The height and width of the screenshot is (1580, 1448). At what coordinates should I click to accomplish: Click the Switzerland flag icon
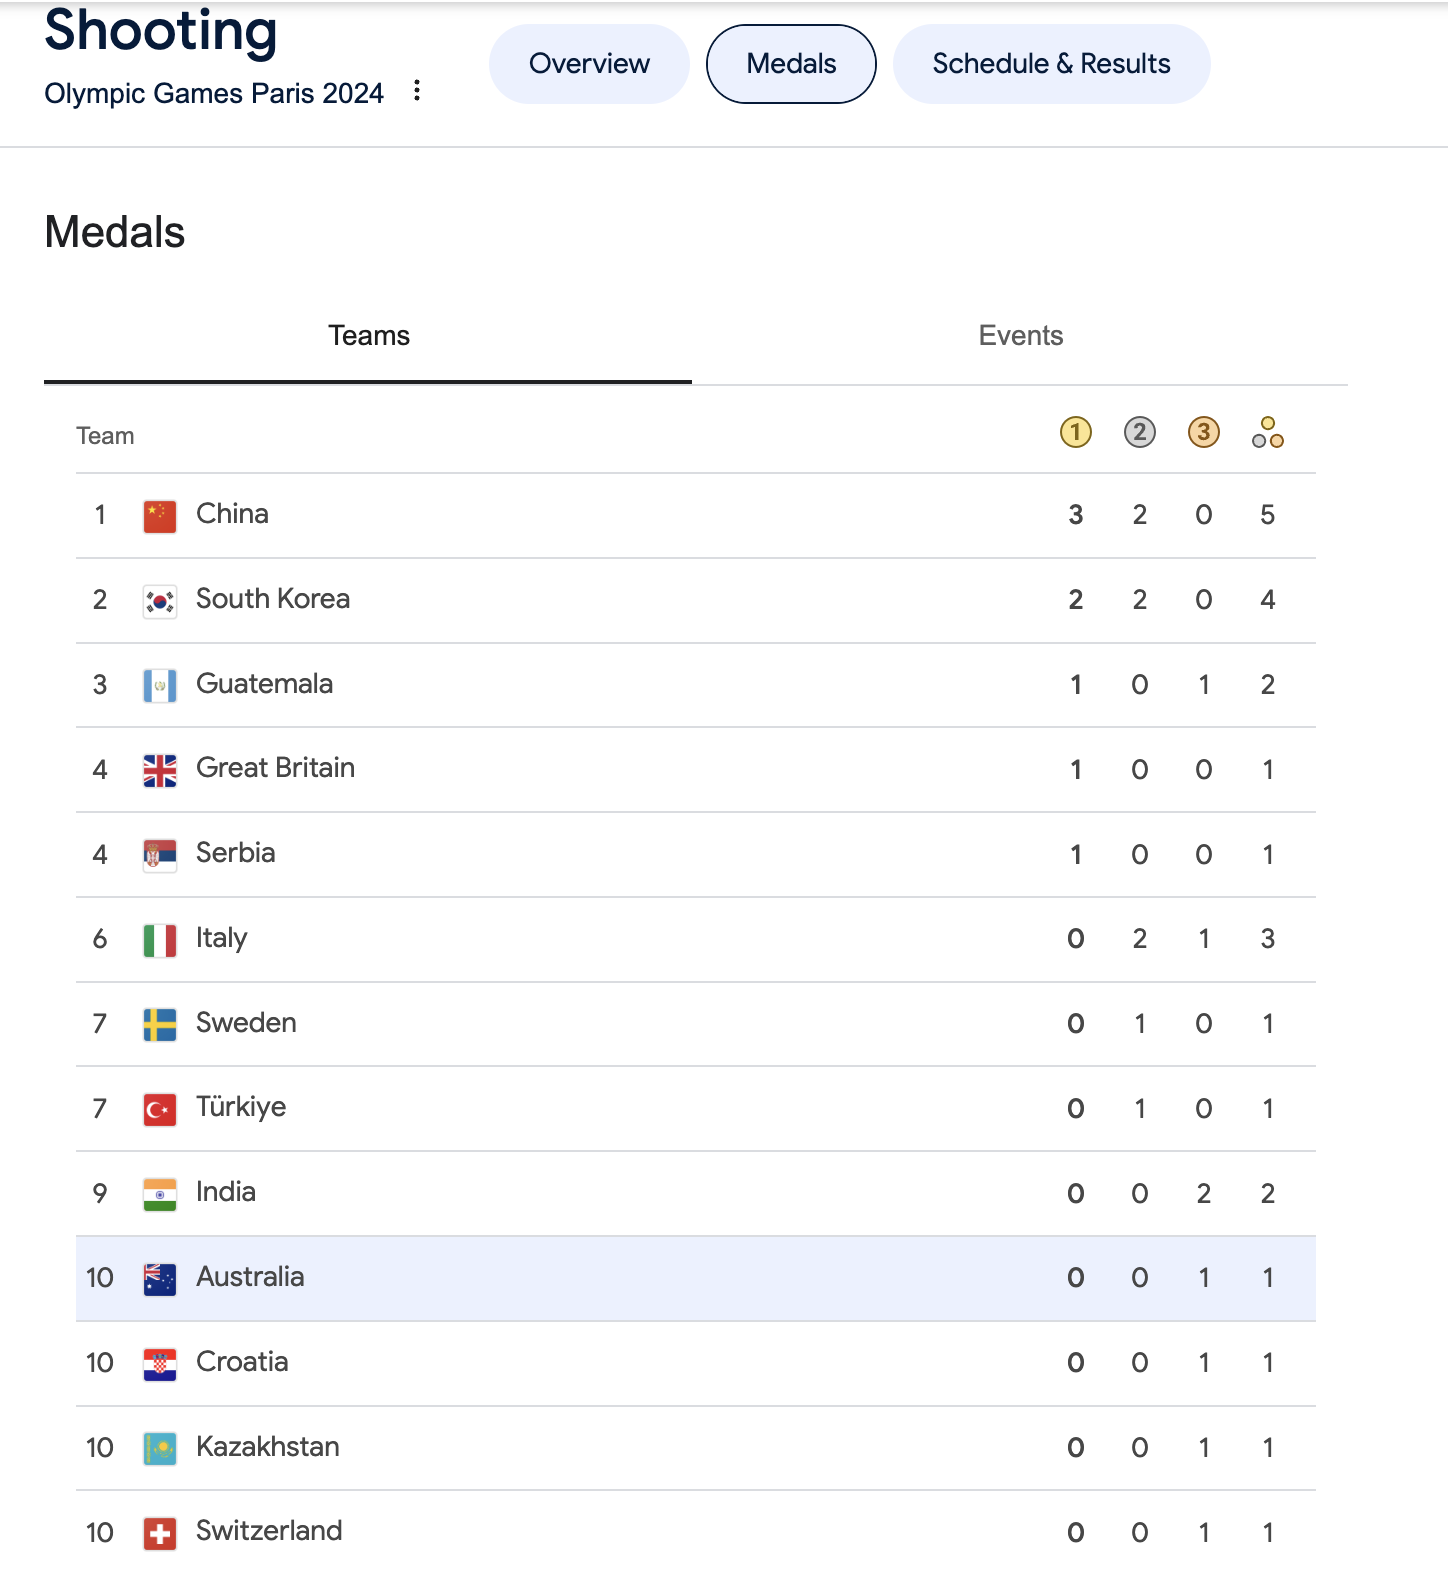(160, 1533)
